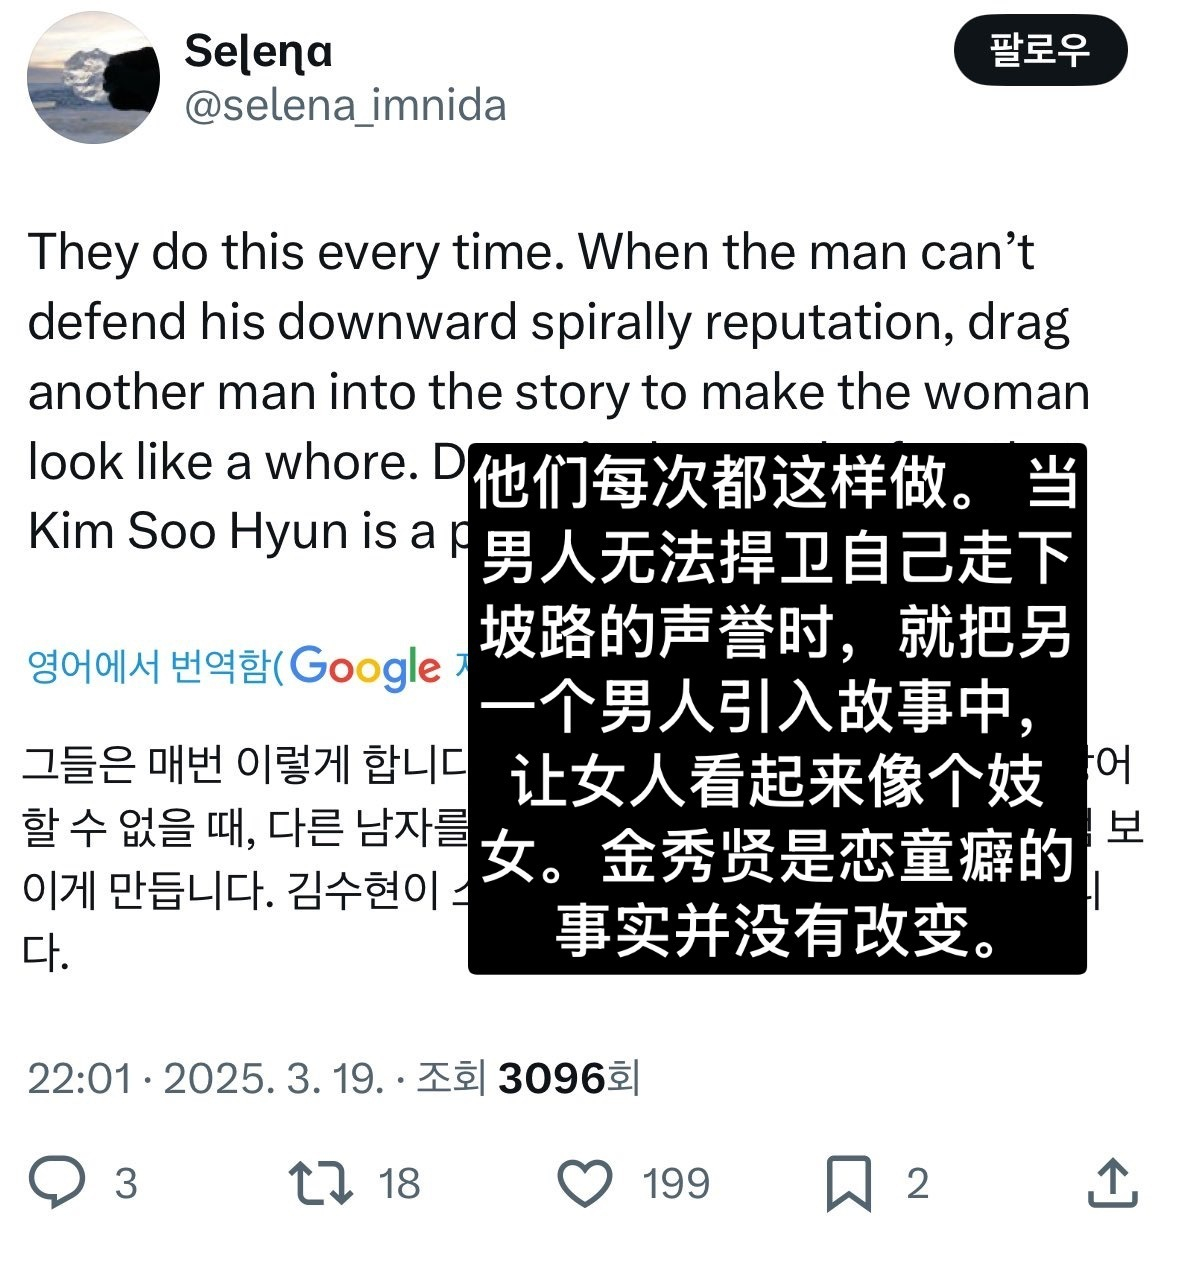Open the @selena_imnida handle link

tap(345, 106)
